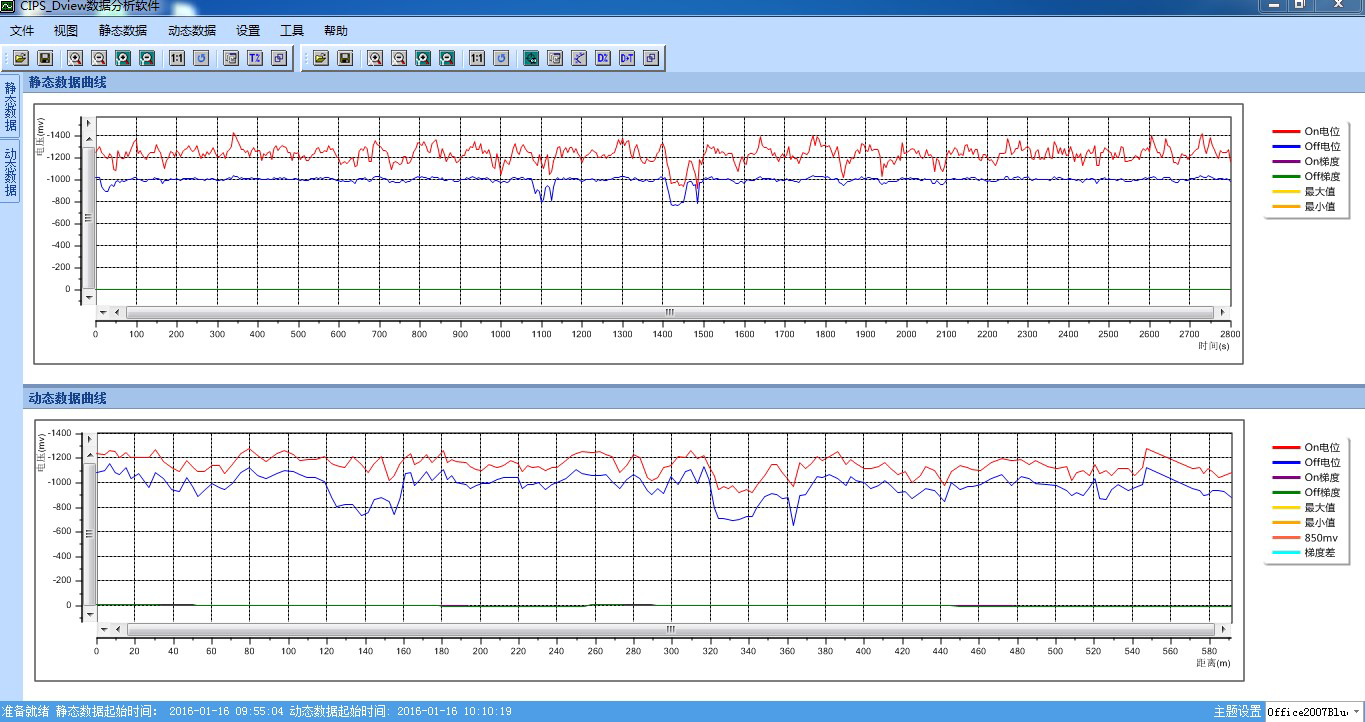Click the open file icon in static toolbar
Viewport: 1365px width, 722px height.
(x=20, y=58)
